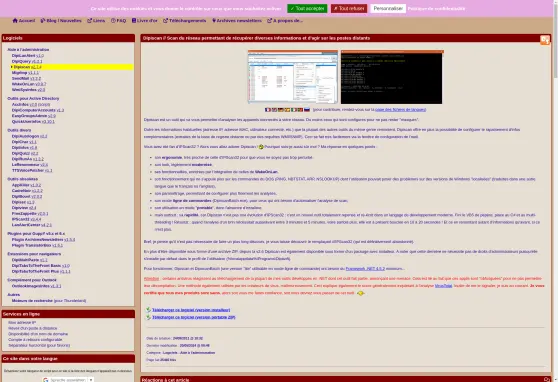
Task: Click the orange icon in article header
Action: click(545, 40)
